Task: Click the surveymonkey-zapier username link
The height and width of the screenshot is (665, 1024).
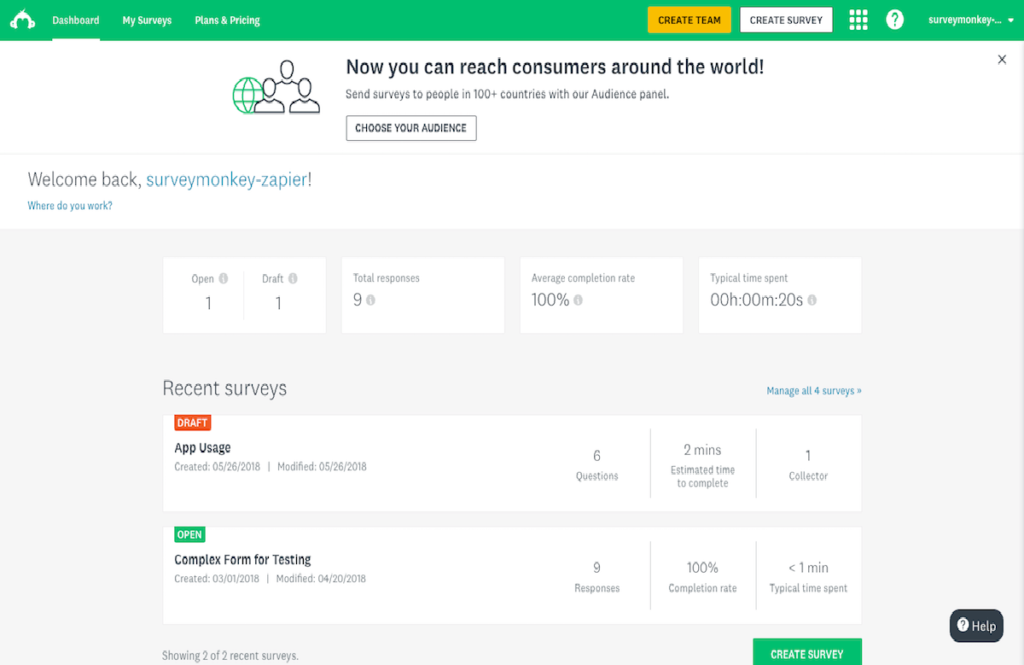Action: 227,180
